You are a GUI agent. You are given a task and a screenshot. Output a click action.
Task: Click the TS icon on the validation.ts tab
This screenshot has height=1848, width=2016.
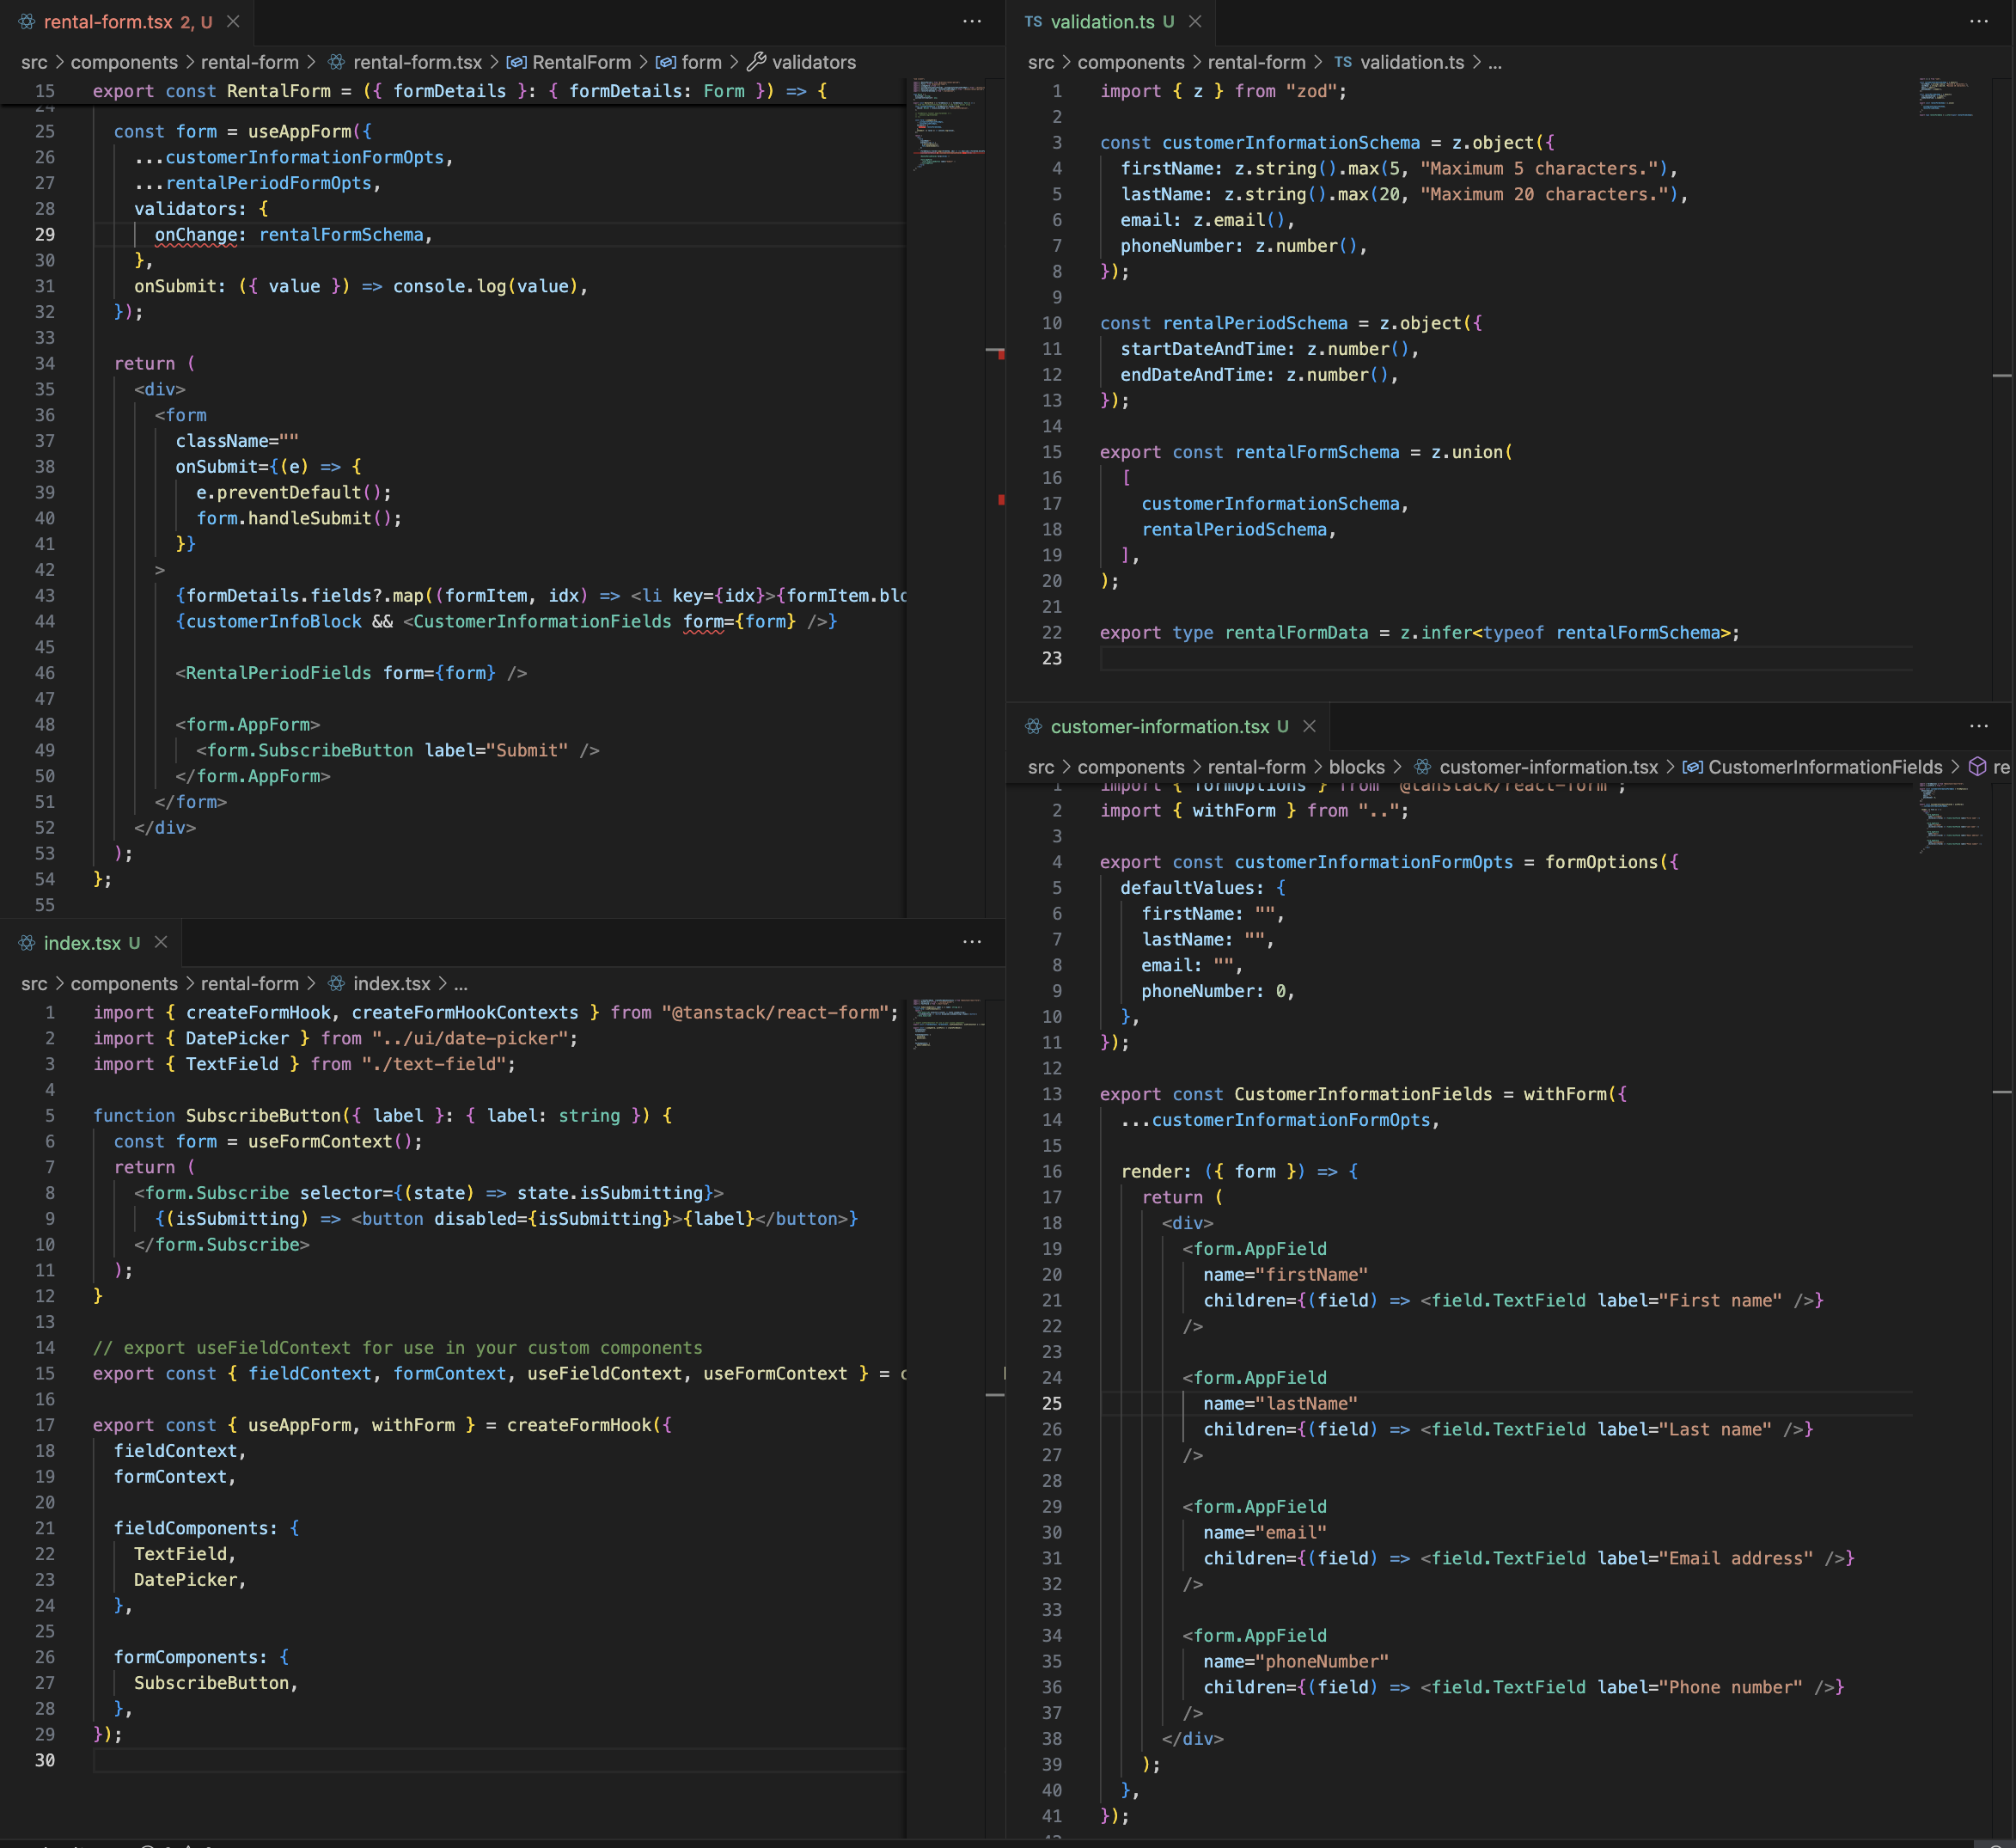(x=1034, y=22)
